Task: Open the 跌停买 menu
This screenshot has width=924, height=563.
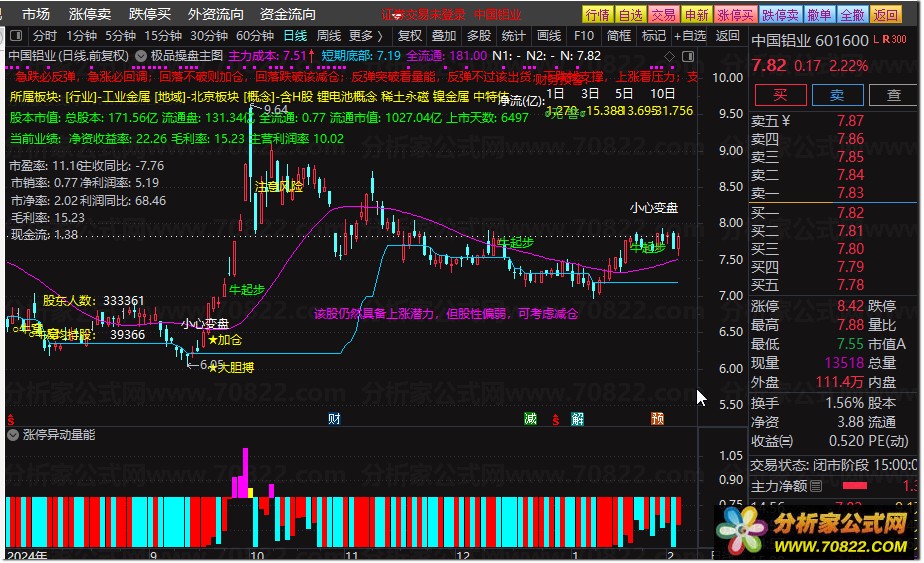Action: click(x=150, y=14)
